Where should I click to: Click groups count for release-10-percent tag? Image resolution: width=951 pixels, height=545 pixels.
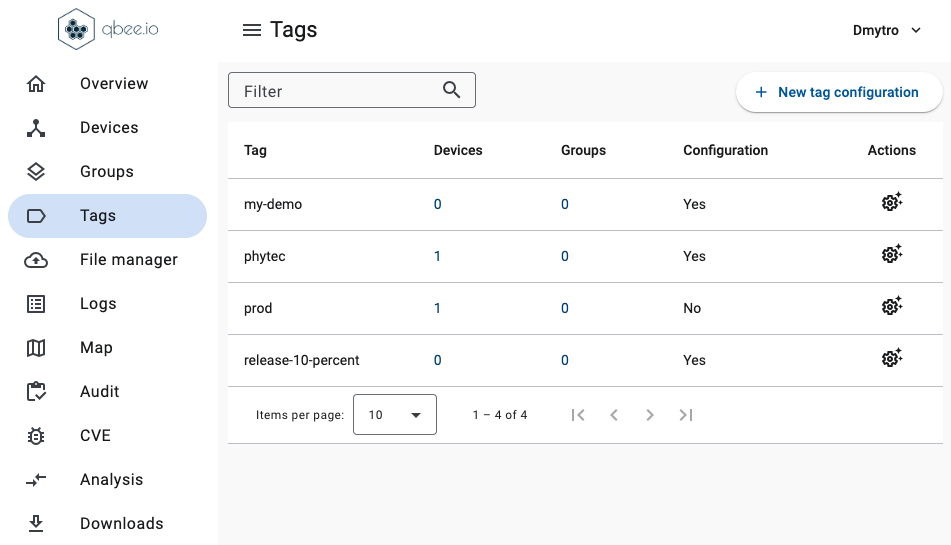click(565, 361)
